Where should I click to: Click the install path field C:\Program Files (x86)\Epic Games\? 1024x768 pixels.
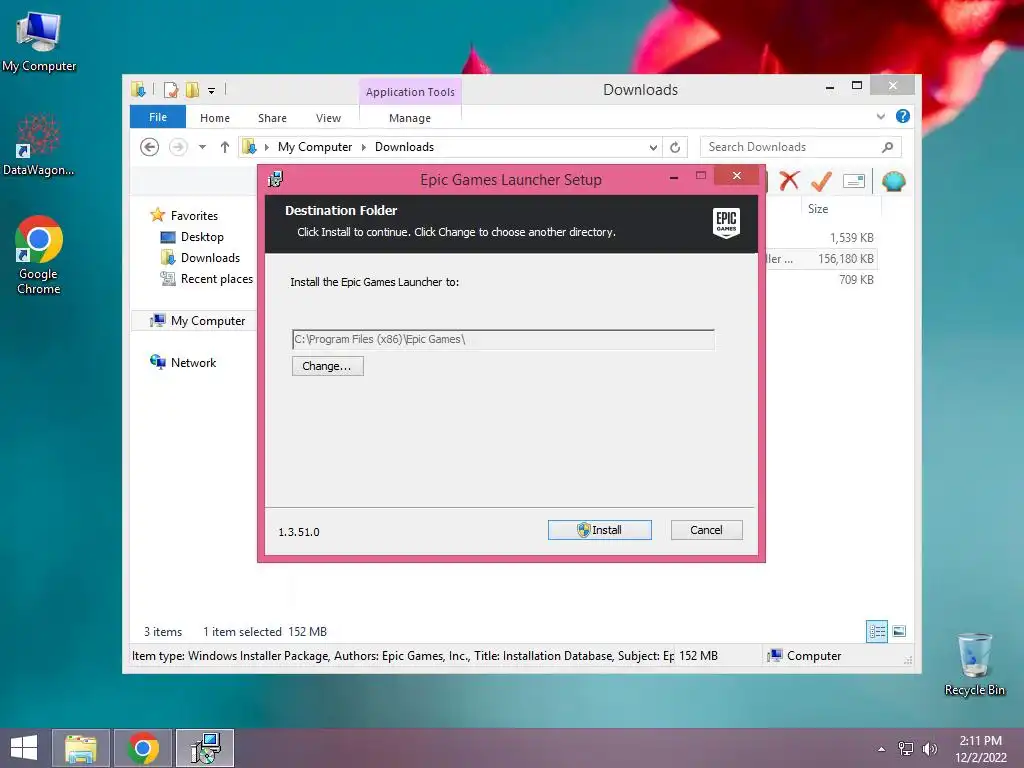pos(503,340)
